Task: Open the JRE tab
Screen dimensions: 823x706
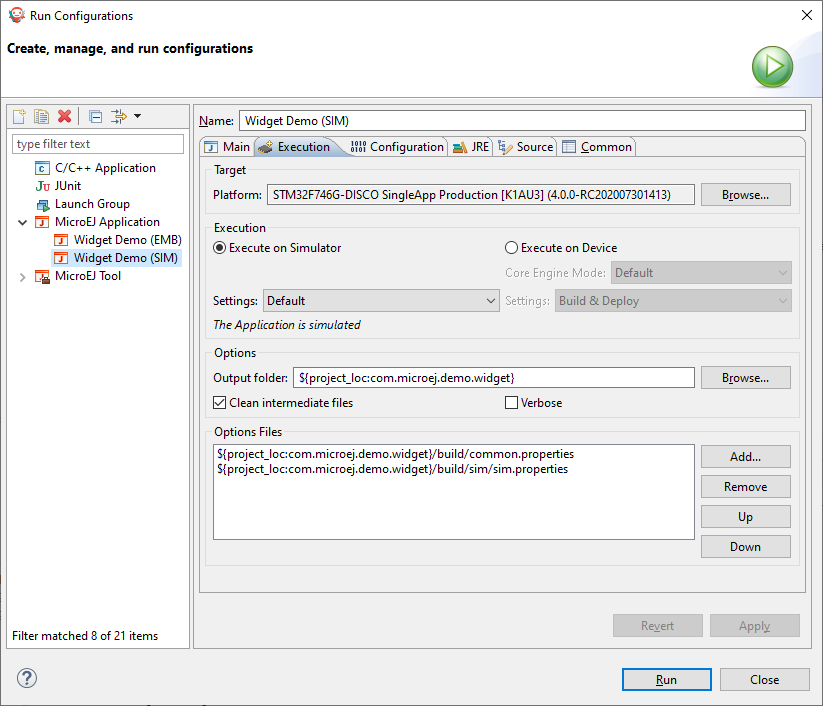Action: coord(471,147)
